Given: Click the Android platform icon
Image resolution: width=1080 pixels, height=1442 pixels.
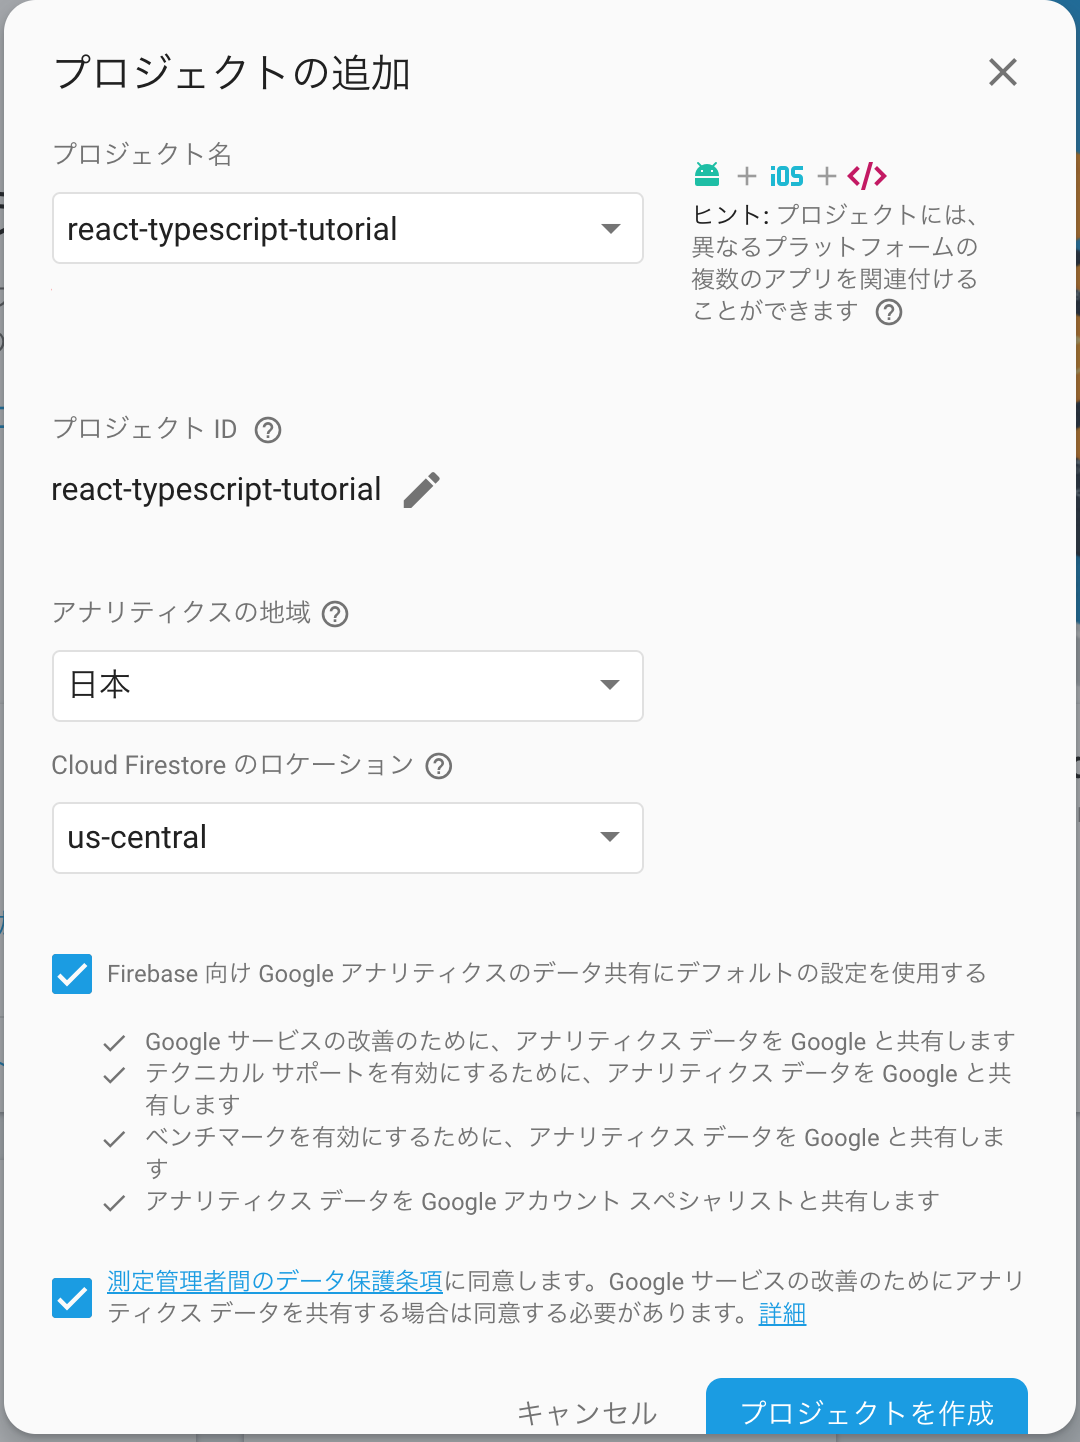Looking at the screenshot, I should (x=707, y=174).
